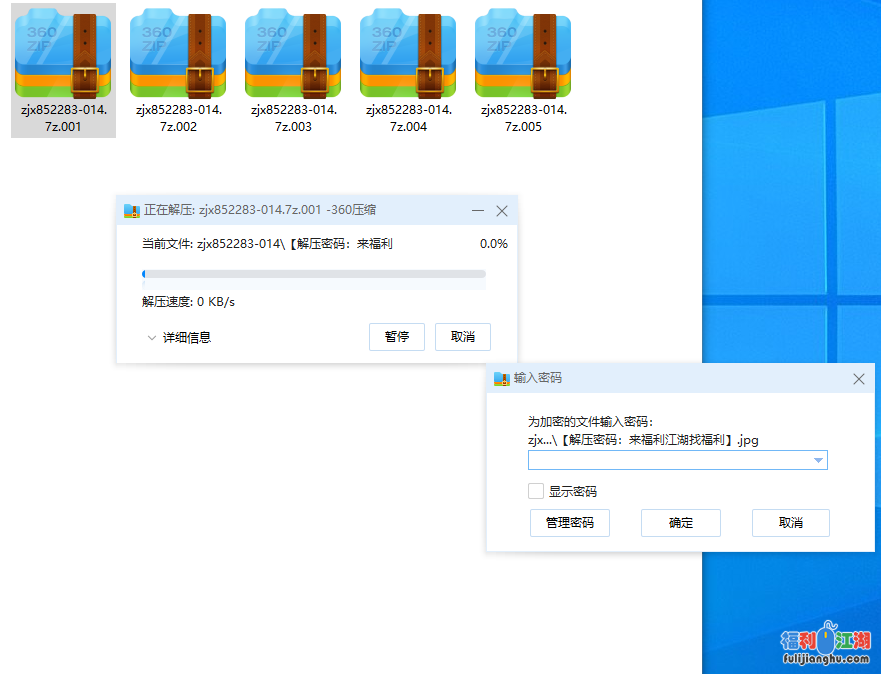Select the zjx852283-014.7z.003 archive icon
This screenshot has height=674, width=881.
click(293, 55)
